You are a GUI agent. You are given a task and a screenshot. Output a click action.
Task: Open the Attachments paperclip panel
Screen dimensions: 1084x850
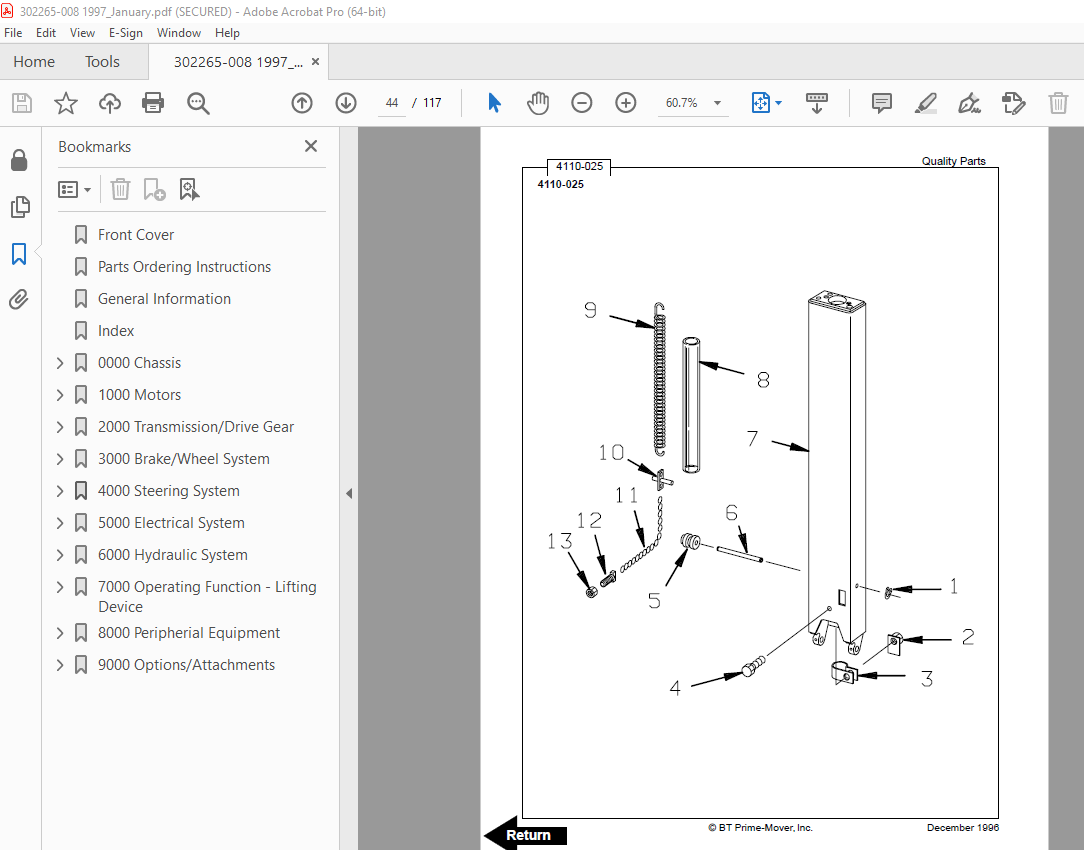tap(19, 300)
